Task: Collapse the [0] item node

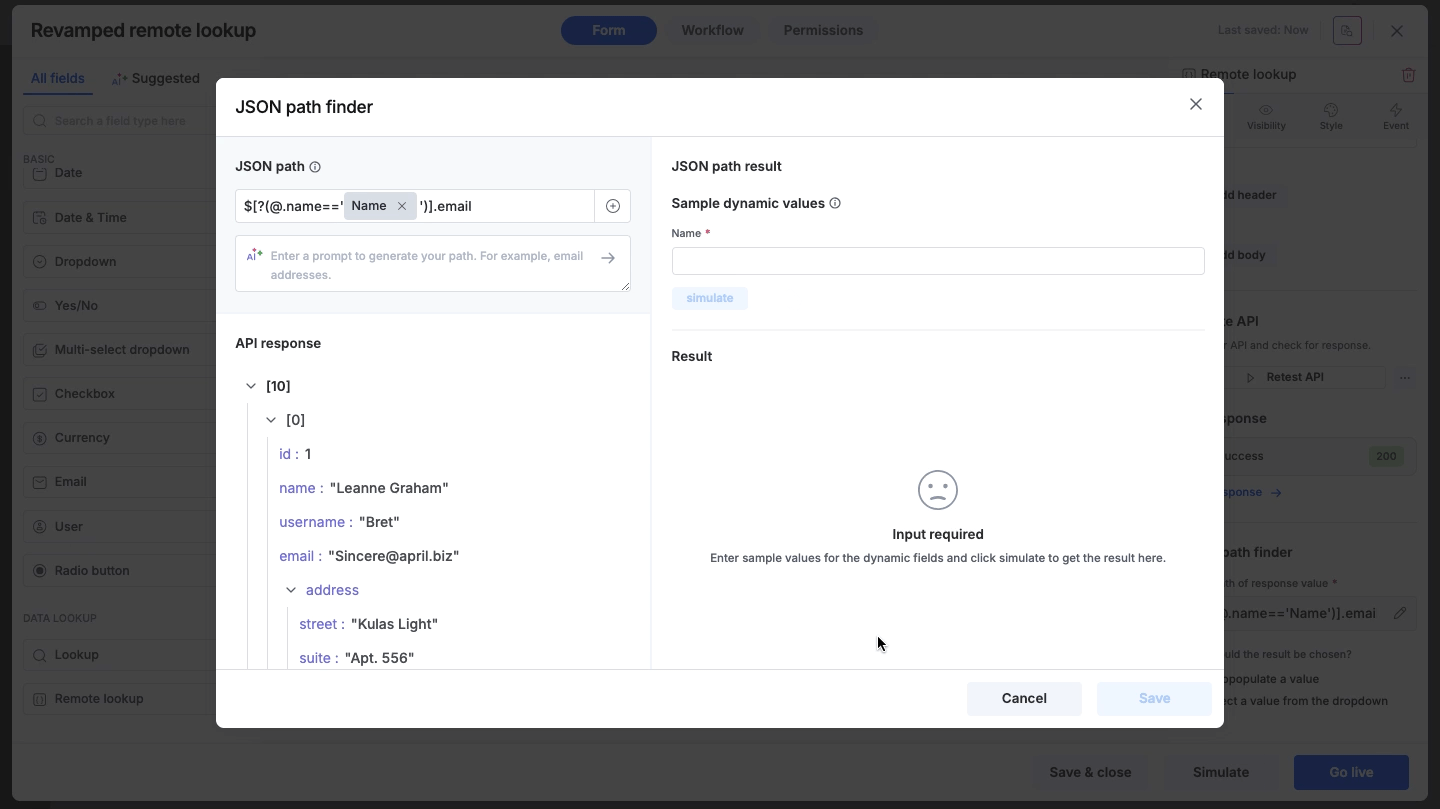Action: (271, 420)
